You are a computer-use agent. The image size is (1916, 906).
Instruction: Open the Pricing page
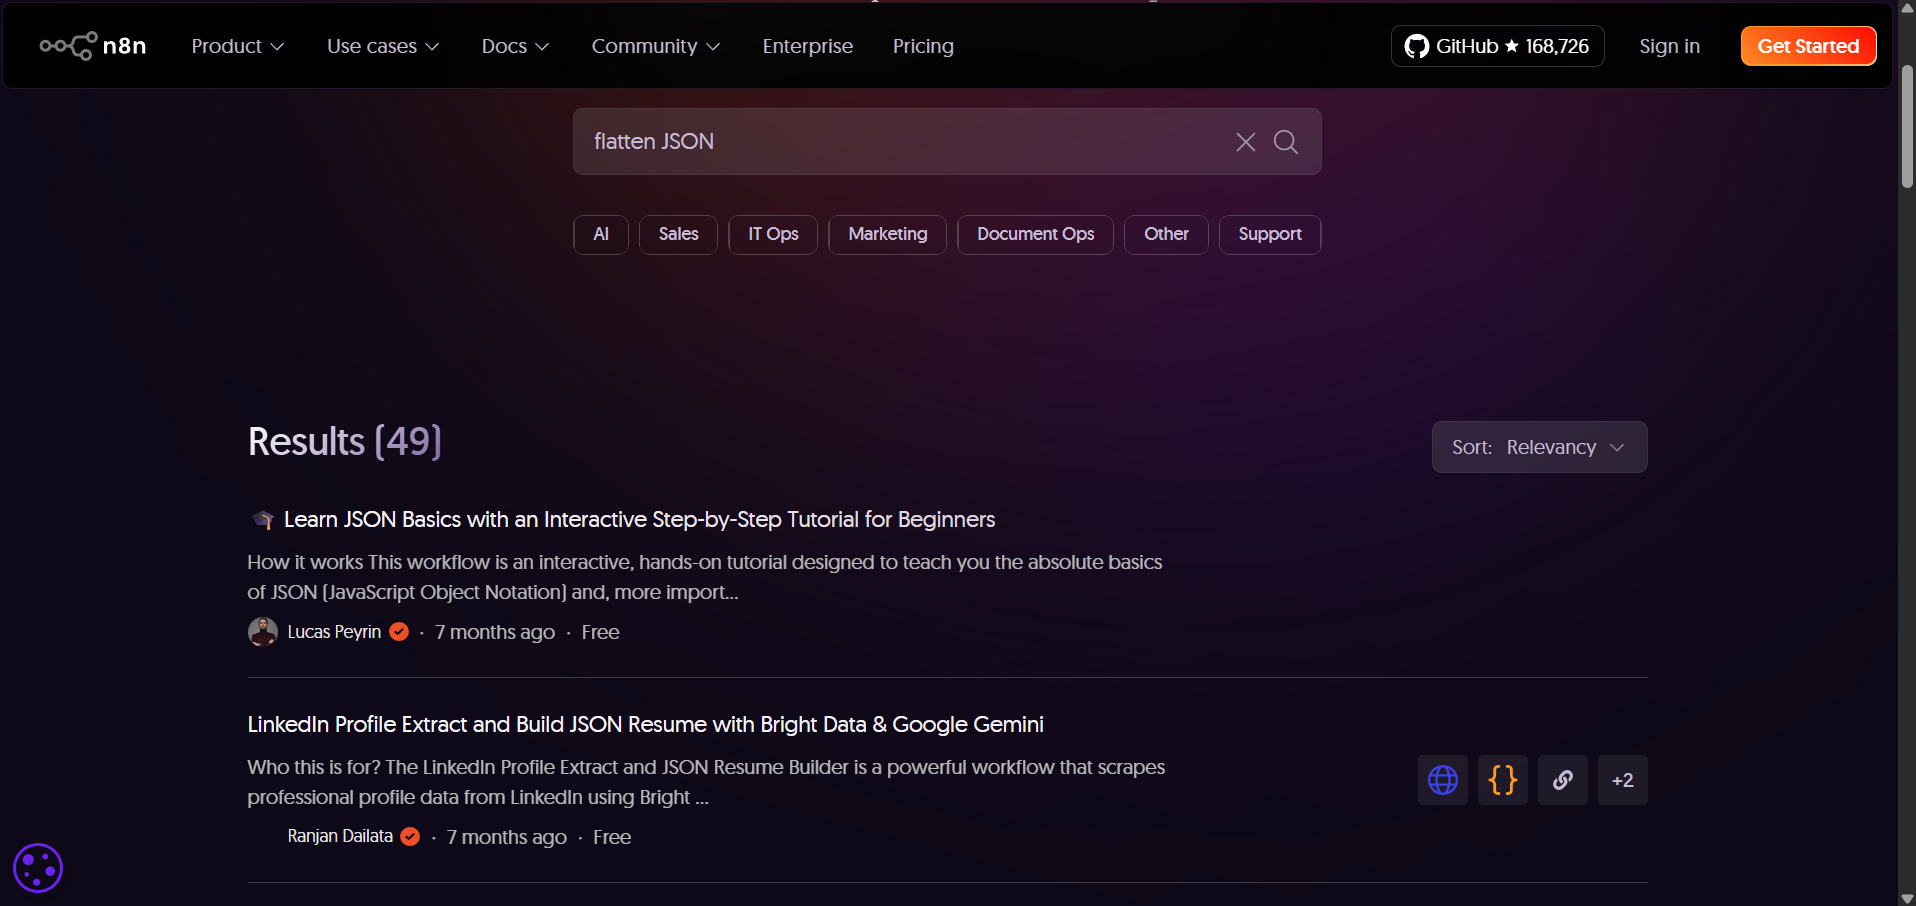pyautogui.click(x=923, y=46)
